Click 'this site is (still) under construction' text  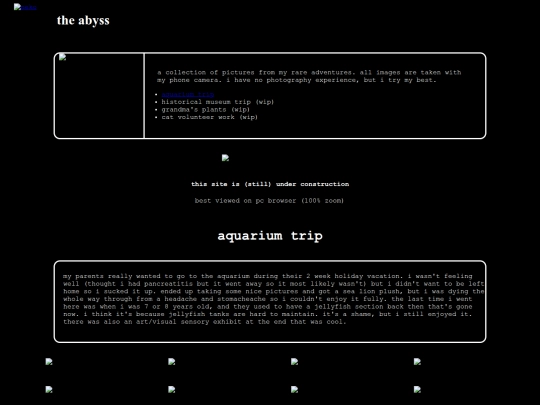click(x=270, y=184)
